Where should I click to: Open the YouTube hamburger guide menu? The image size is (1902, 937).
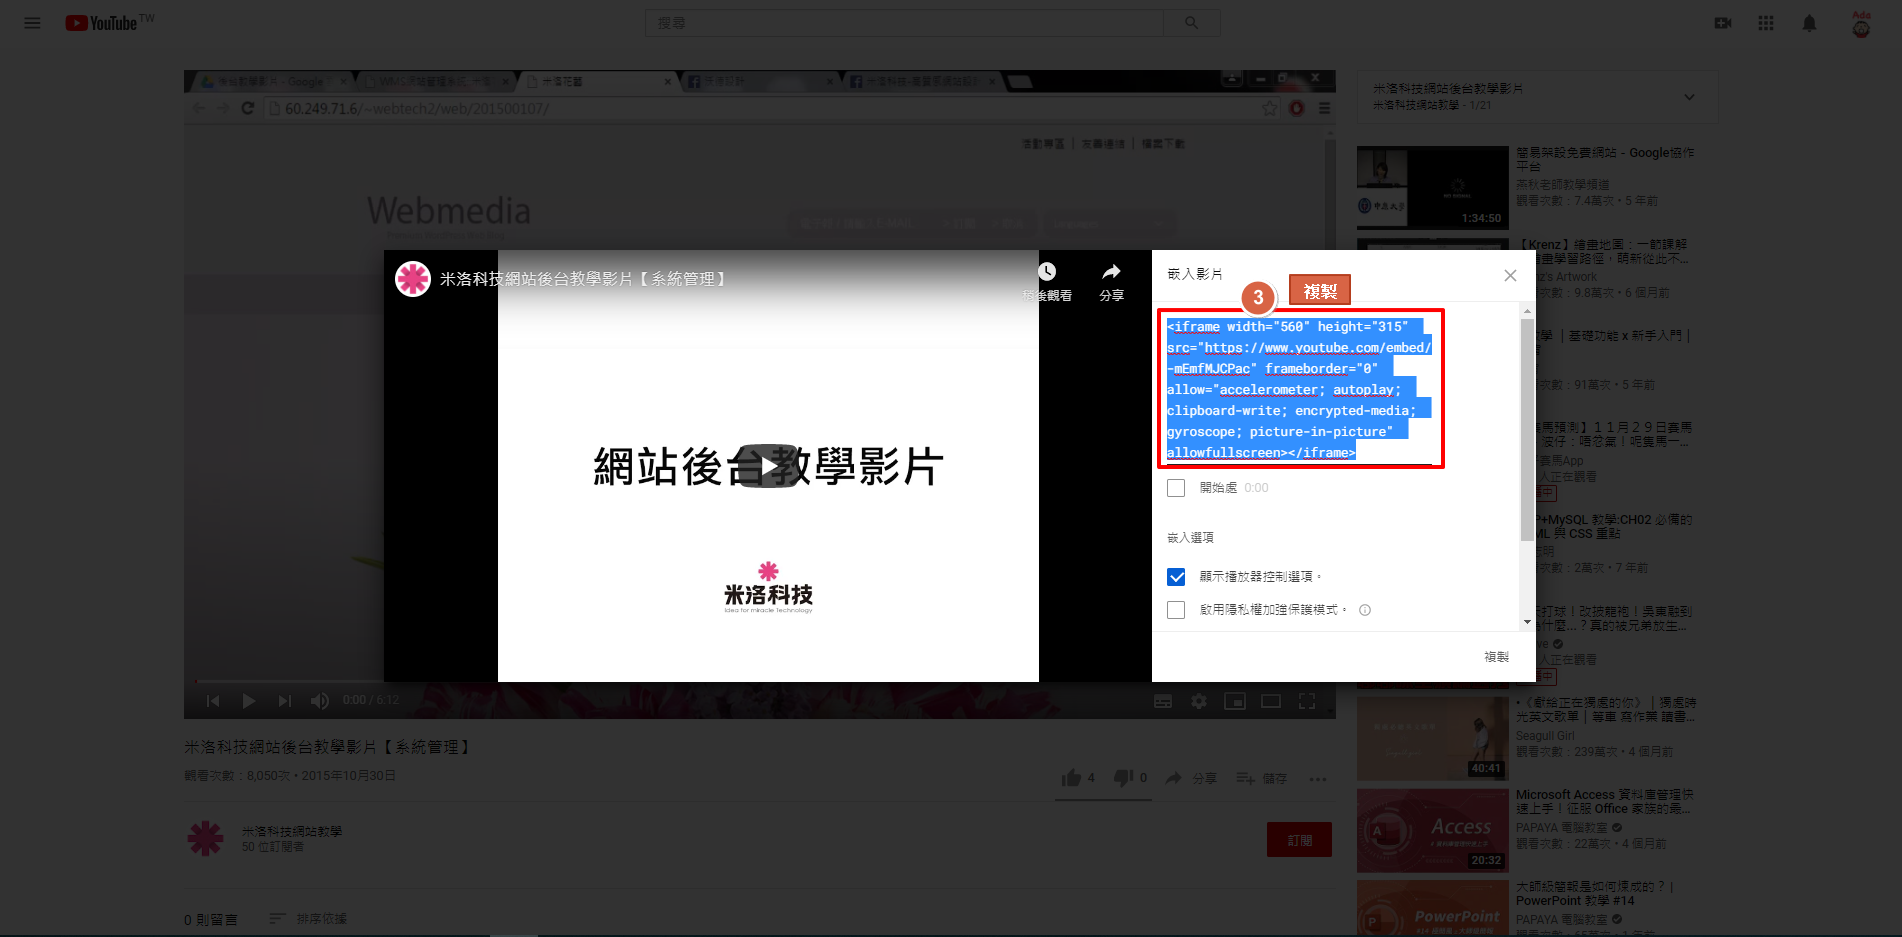coord(32,23)
